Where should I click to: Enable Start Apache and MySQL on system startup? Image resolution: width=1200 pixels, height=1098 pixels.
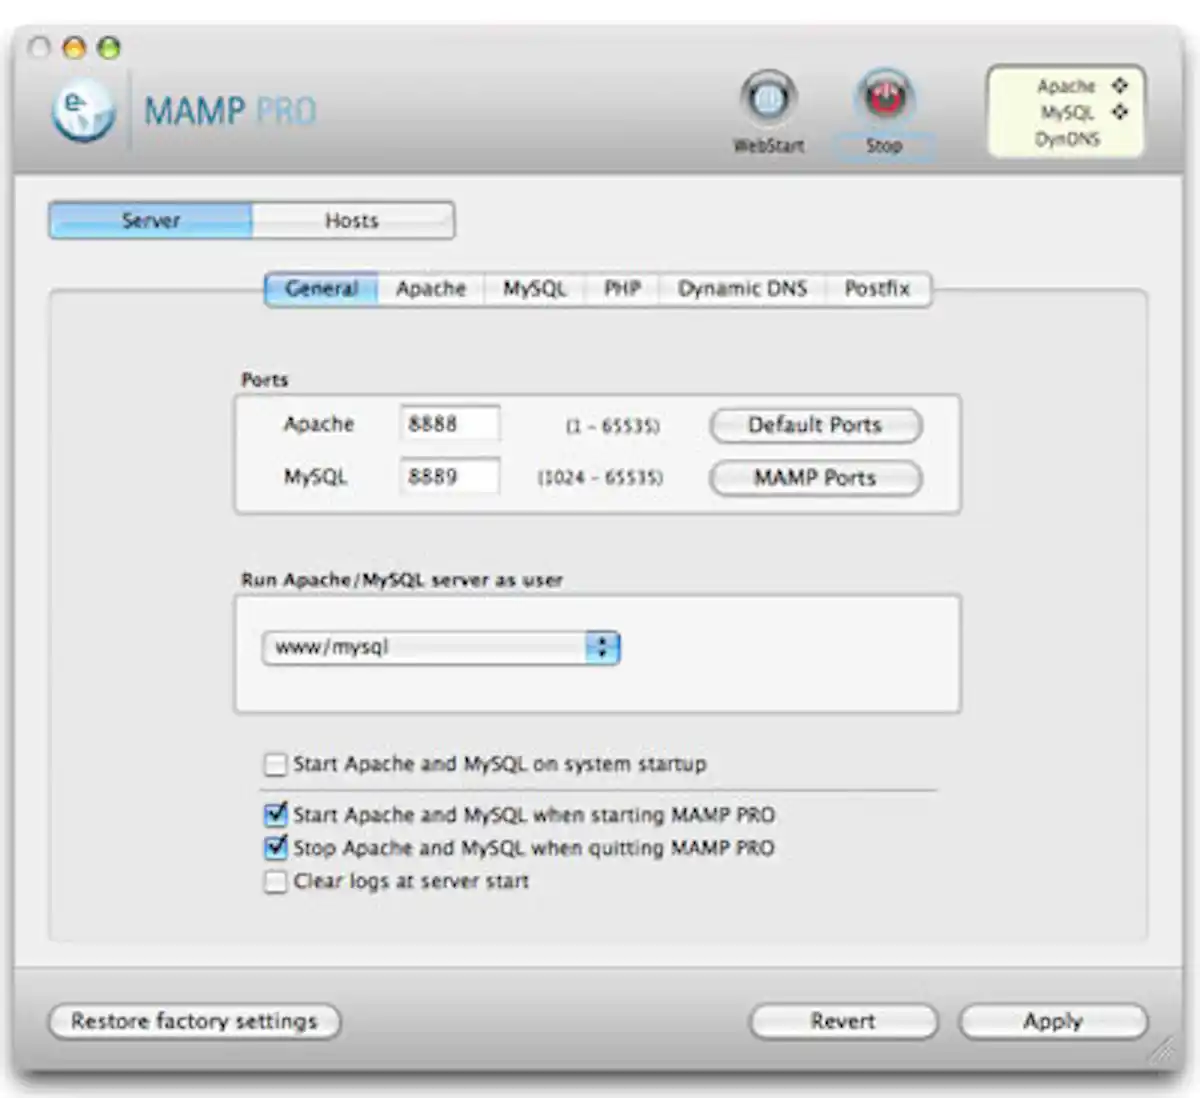(275, 765)
